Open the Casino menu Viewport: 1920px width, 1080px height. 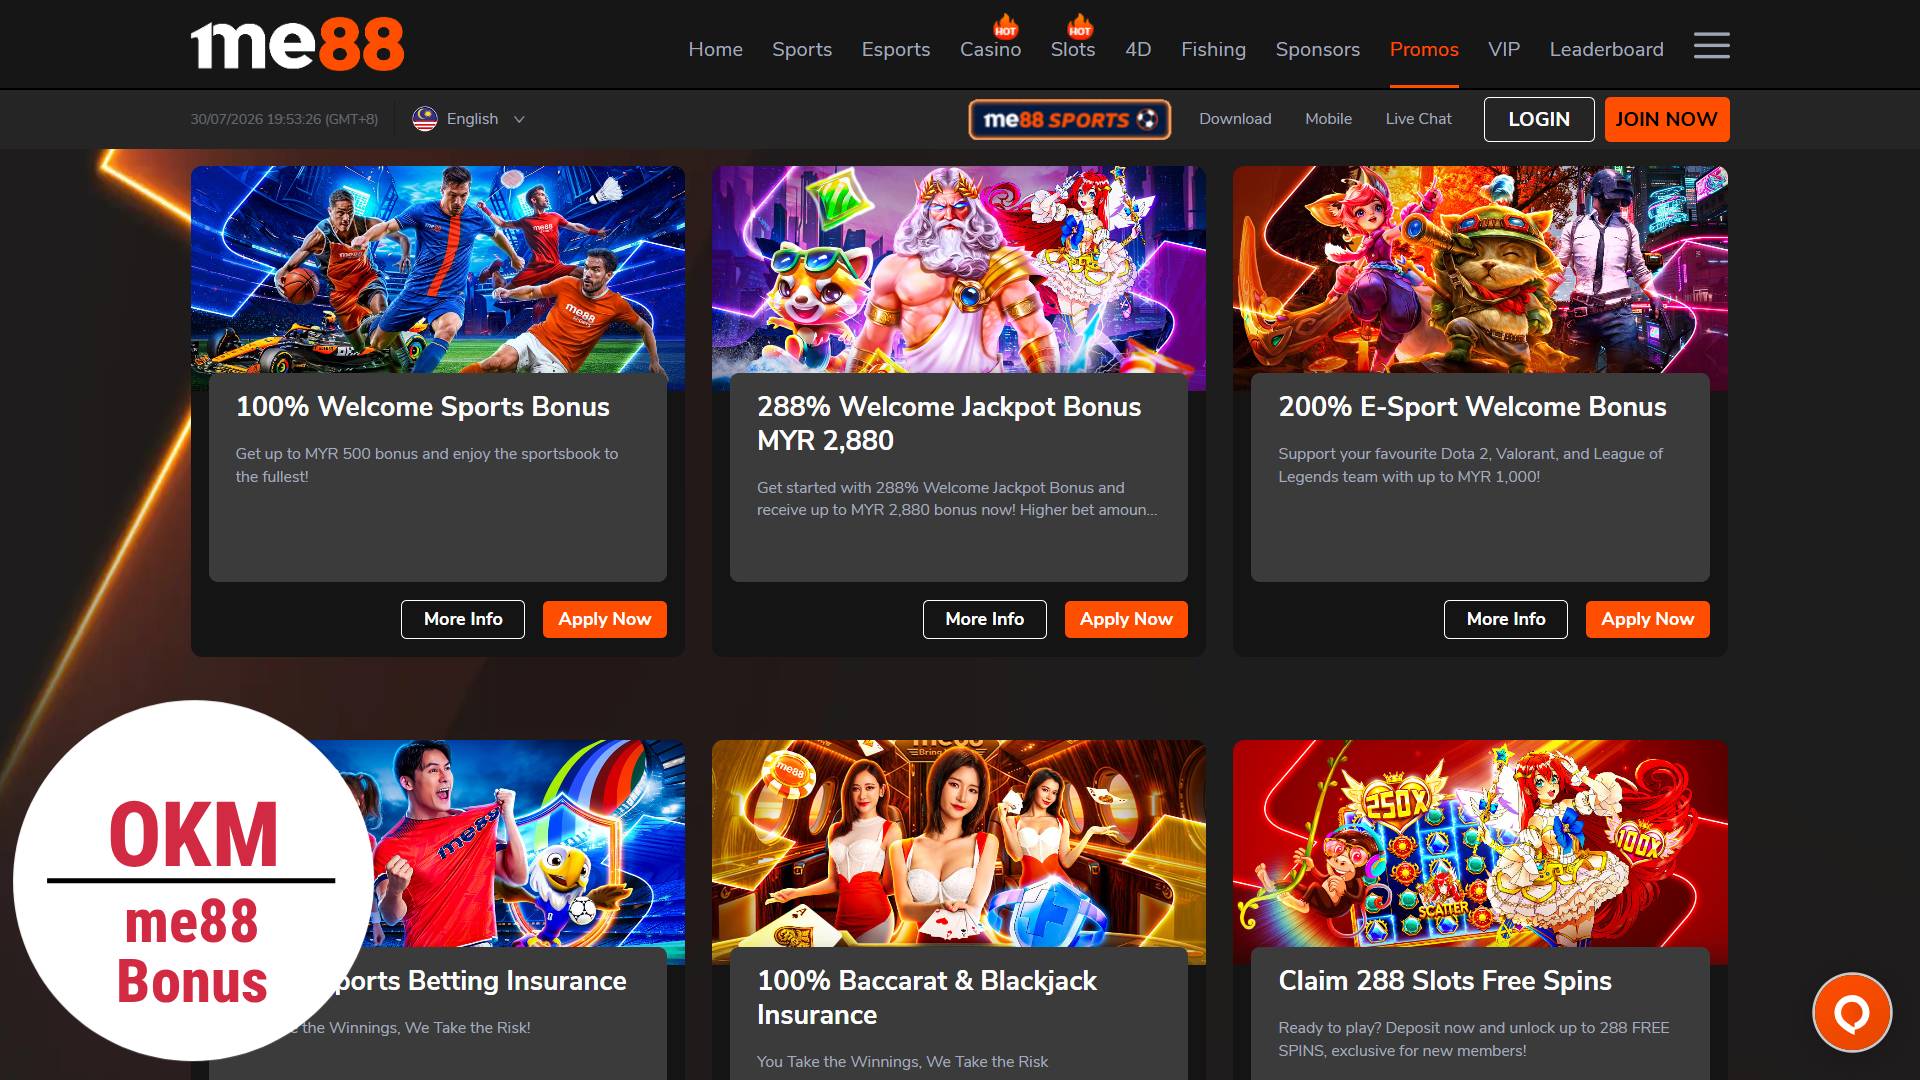(x=990, y=49)
